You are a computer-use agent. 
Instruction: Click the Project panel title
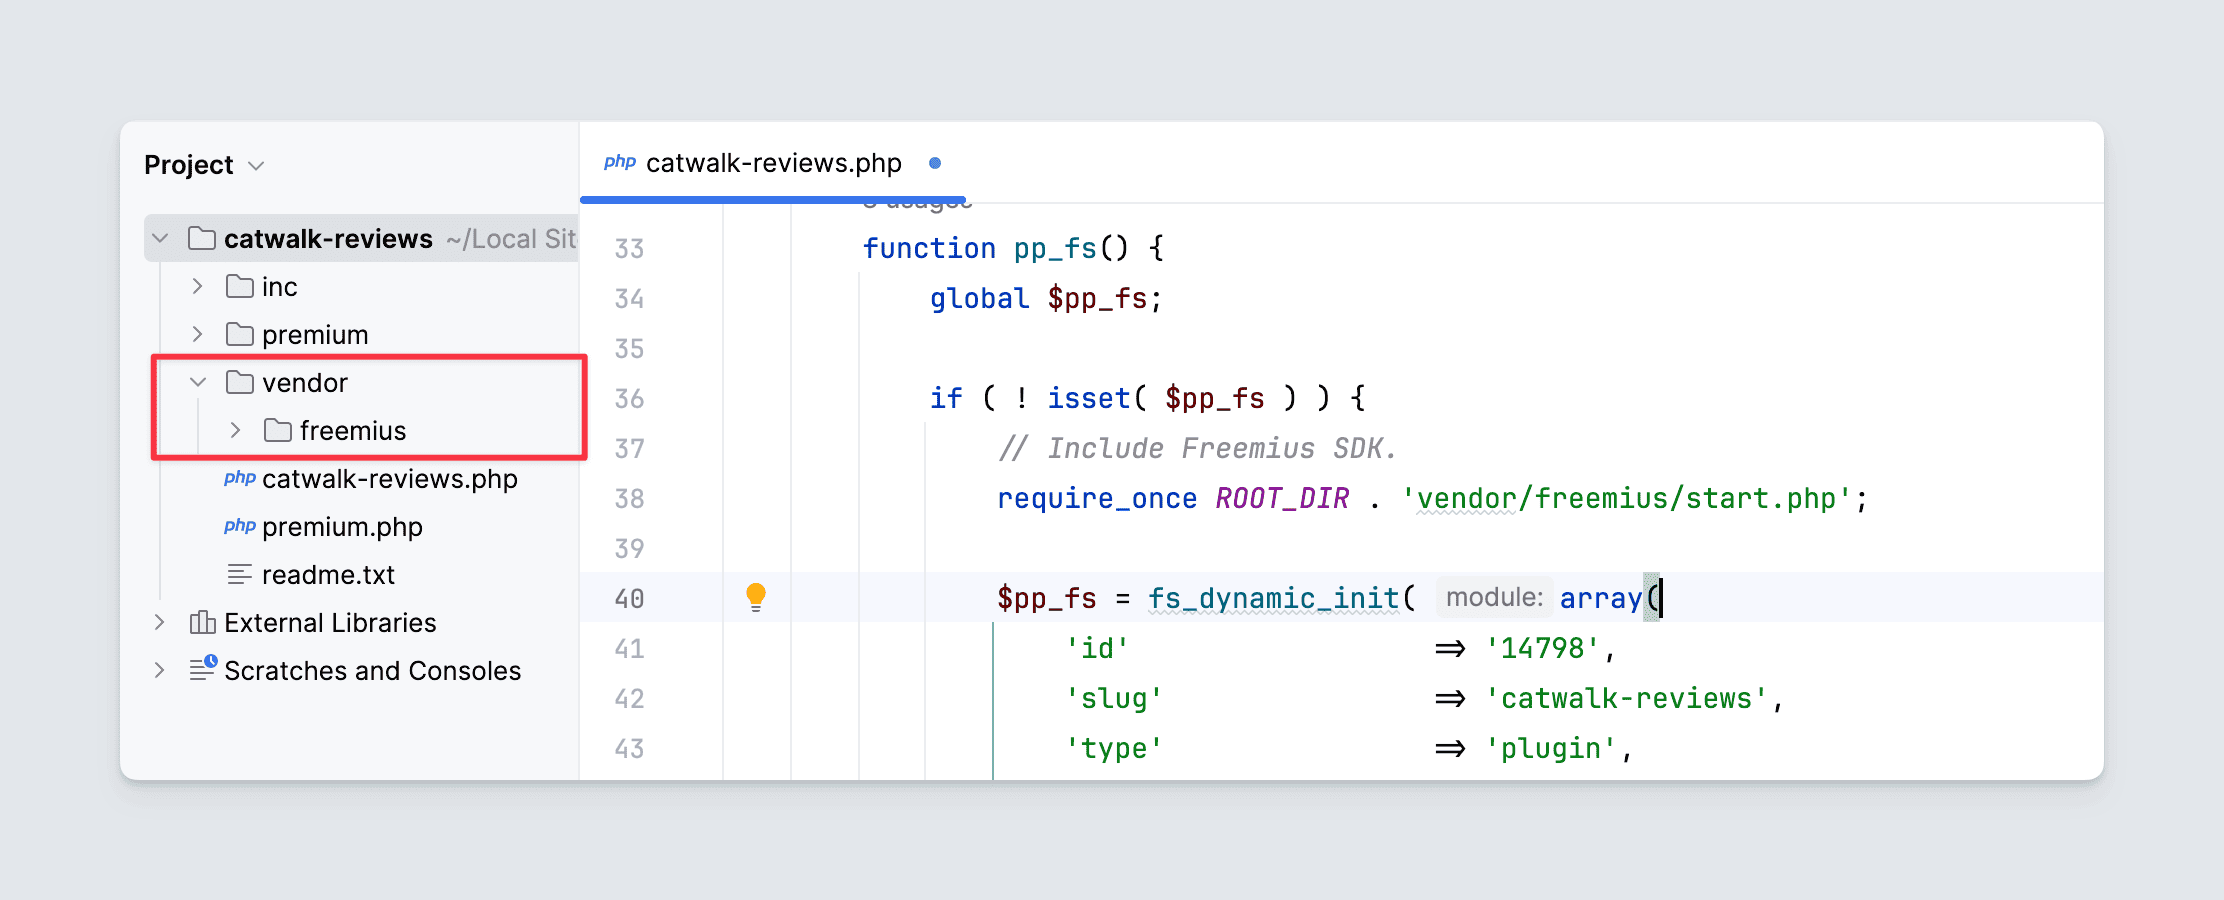[189, 165]
